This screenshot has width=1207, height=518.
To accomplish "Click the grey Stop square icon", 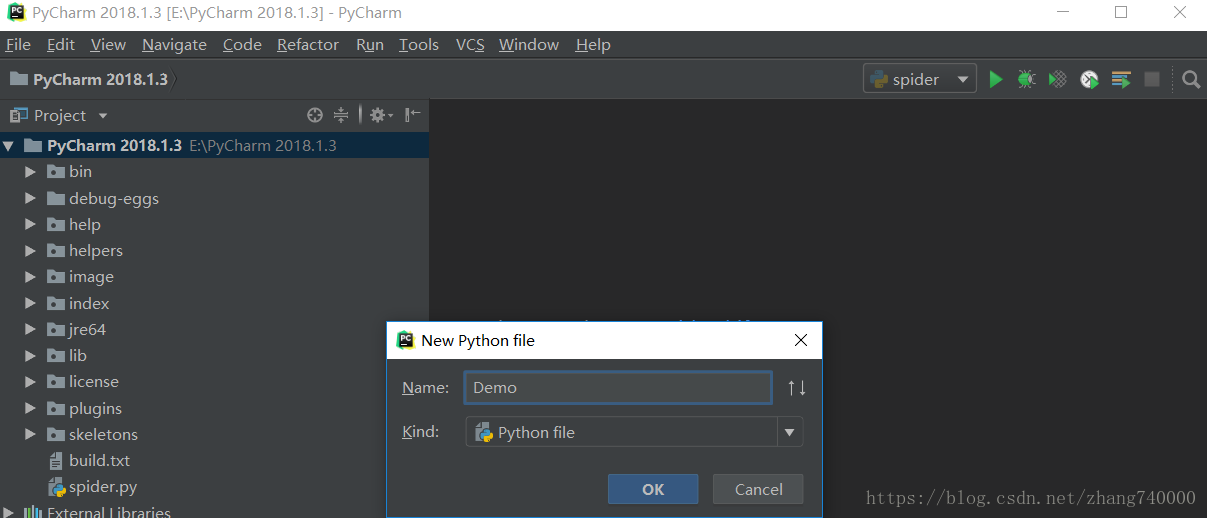I will coord(1152,79).
